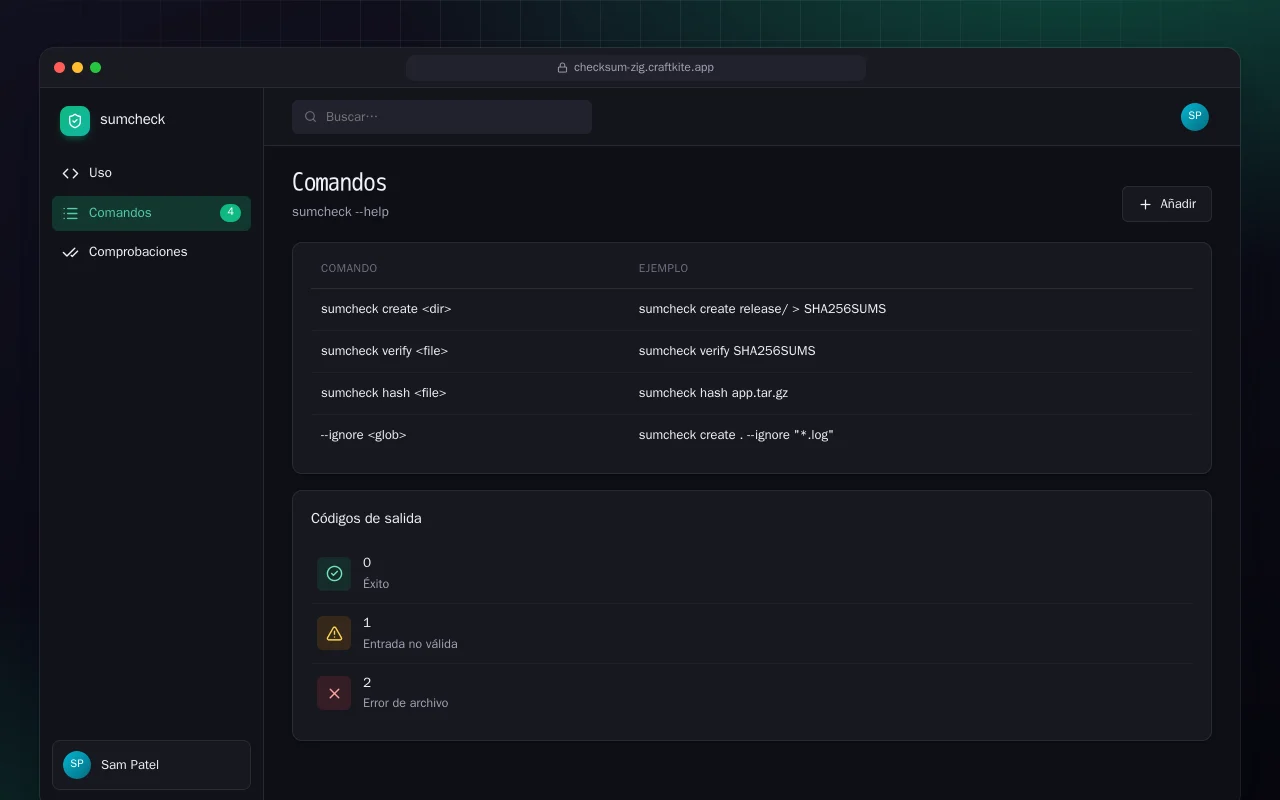The height and width of the screenshot is (800, 1280).
Task: Click the checksum-zig.craftkite.app address bar
Action: pyautogui.click(x=636, y=68)
